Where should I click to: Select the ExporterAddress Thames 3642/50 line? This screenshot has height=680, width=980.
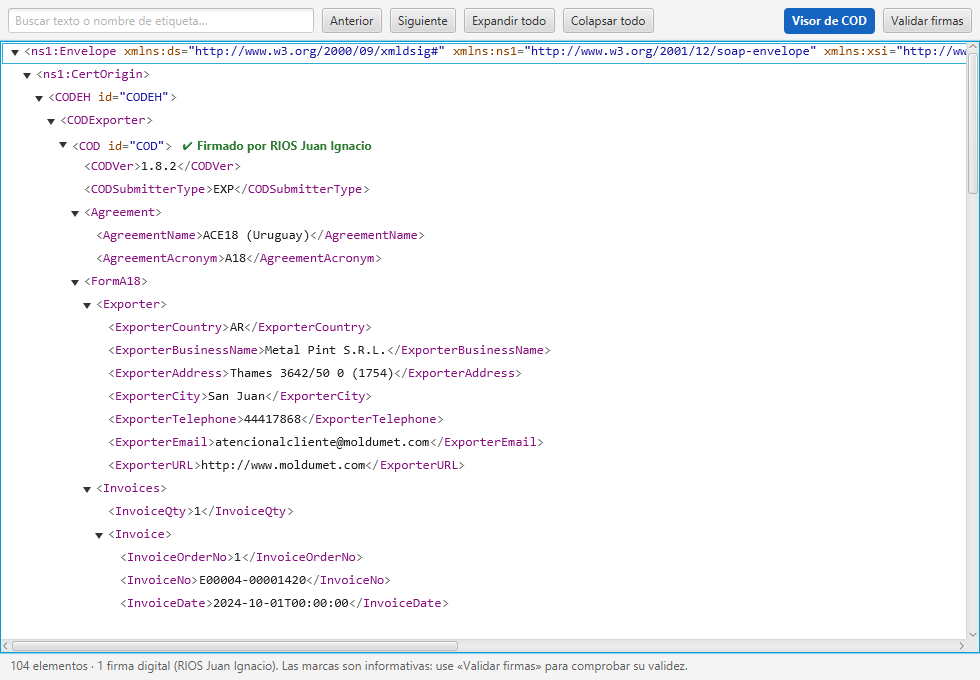click(x=315, y=373)
